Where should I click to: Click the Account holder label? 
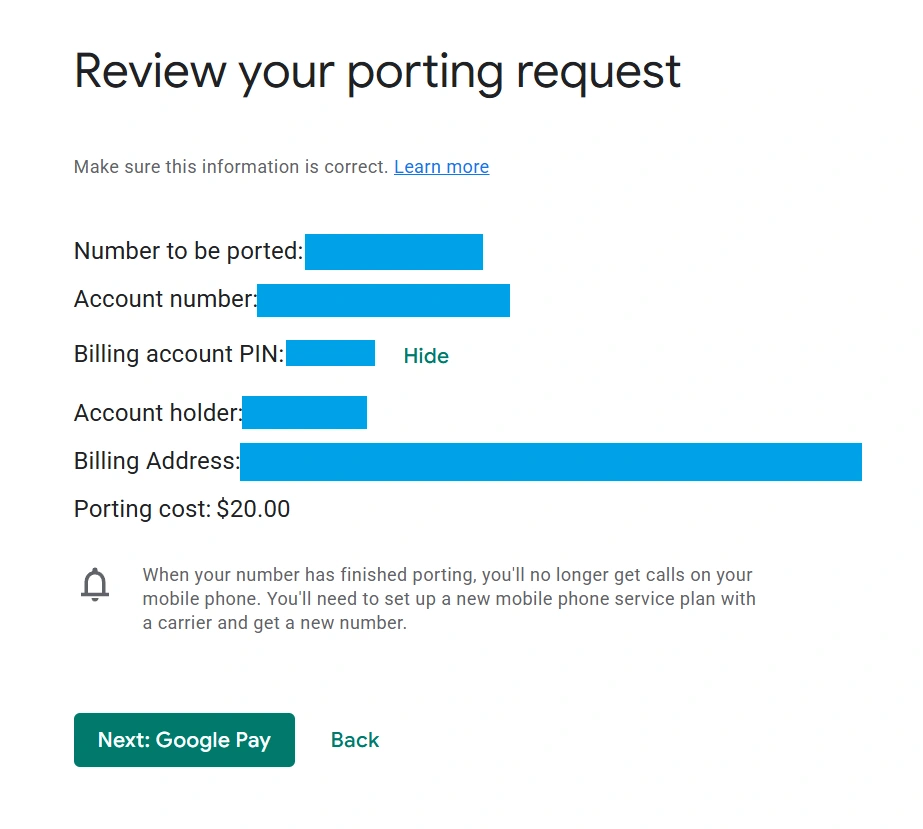click(x=157, y=412)
